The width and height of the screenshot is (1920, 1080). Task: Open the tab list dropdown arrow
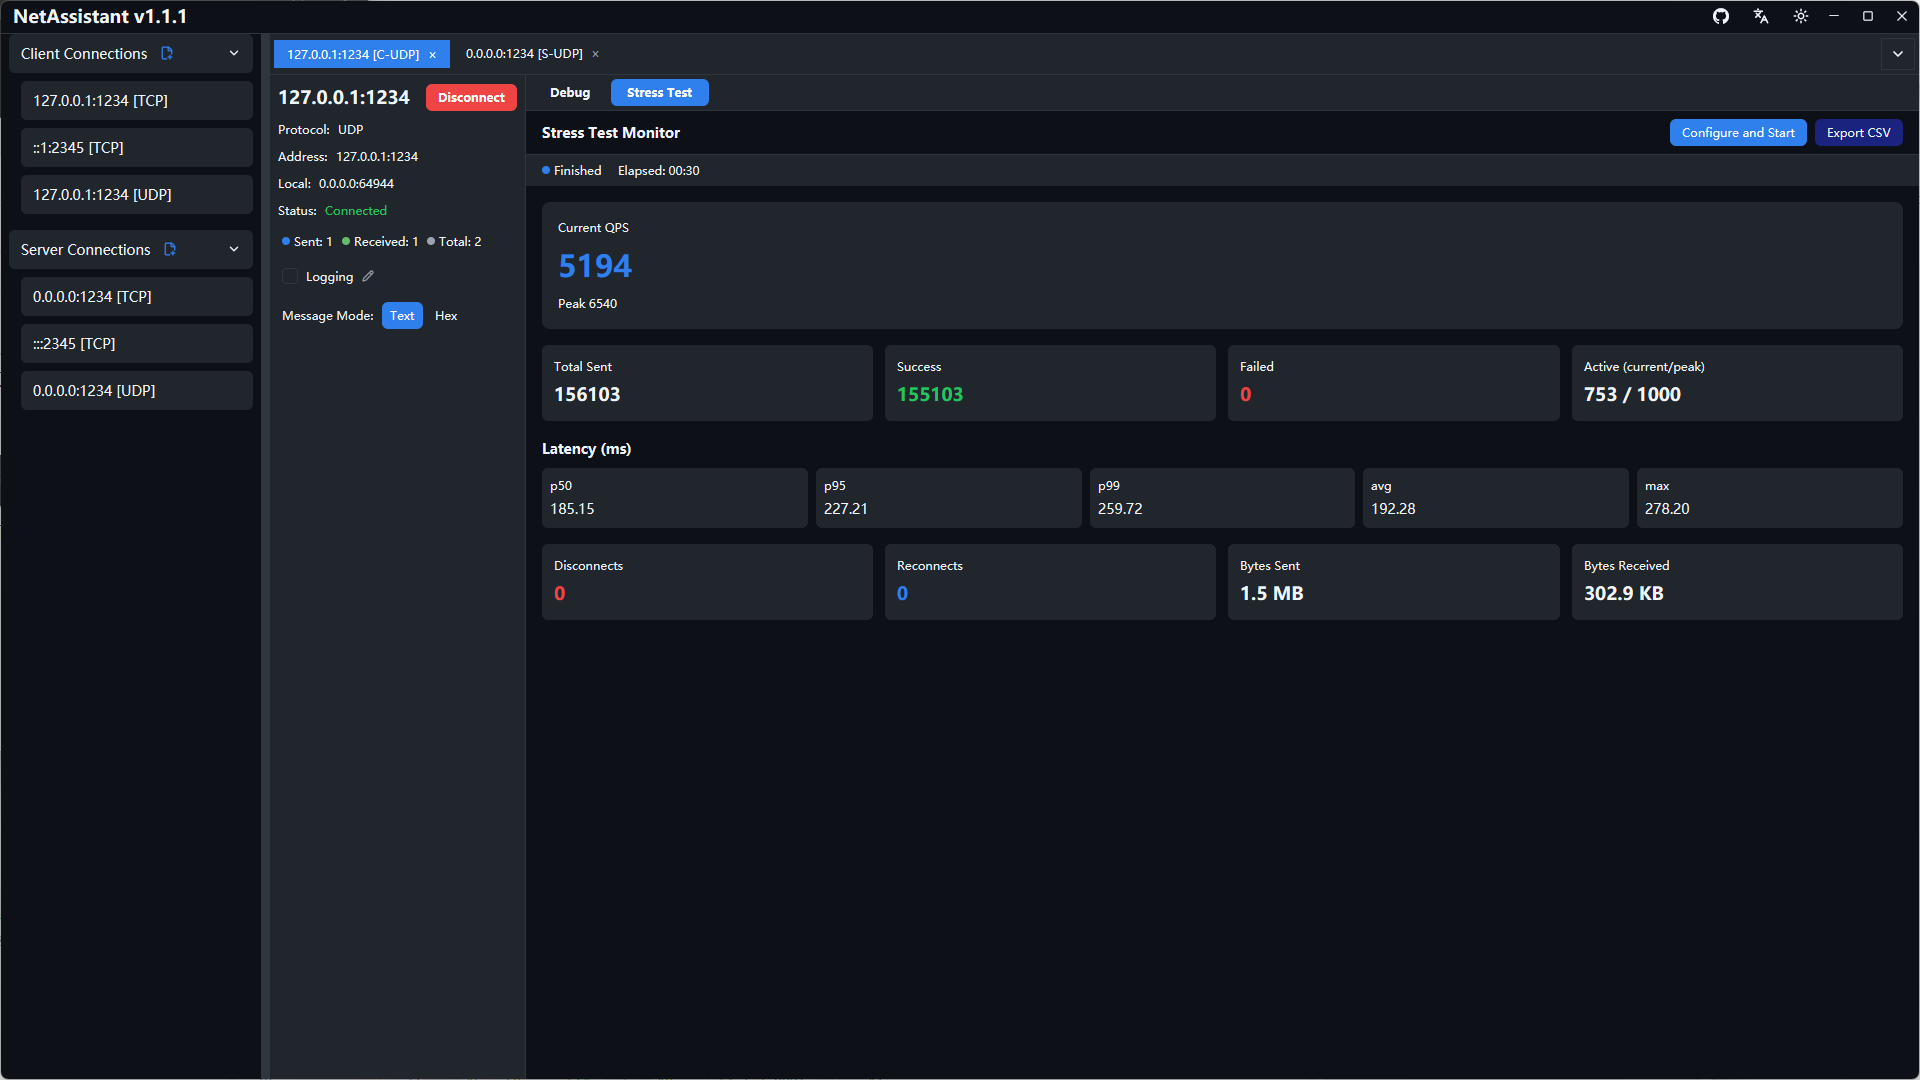point(1898,54)
